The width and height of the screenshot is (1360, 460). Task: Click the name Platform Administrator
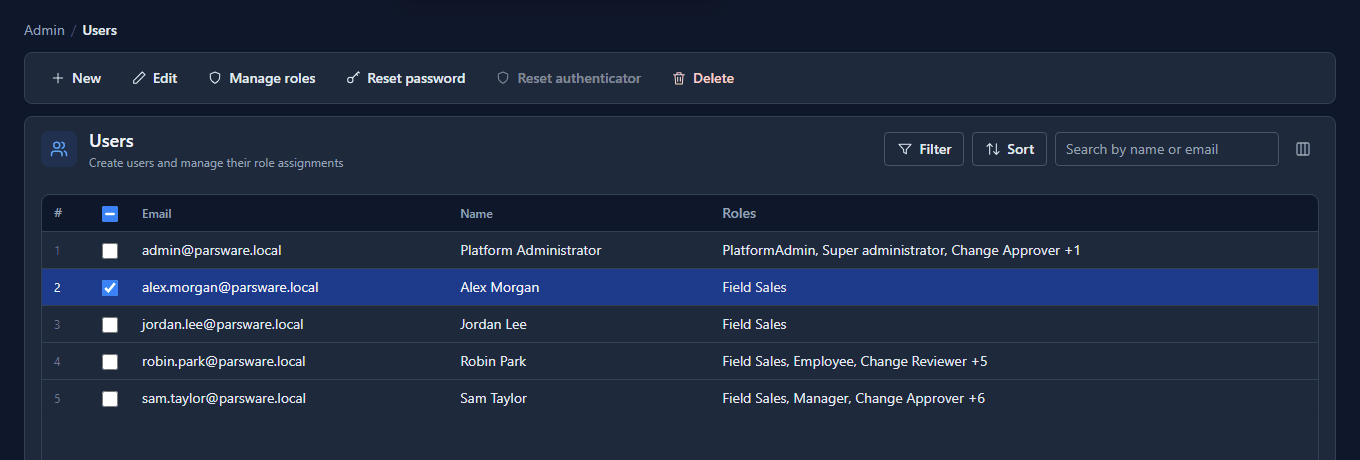pyautogui.click(x=531, y=250)
